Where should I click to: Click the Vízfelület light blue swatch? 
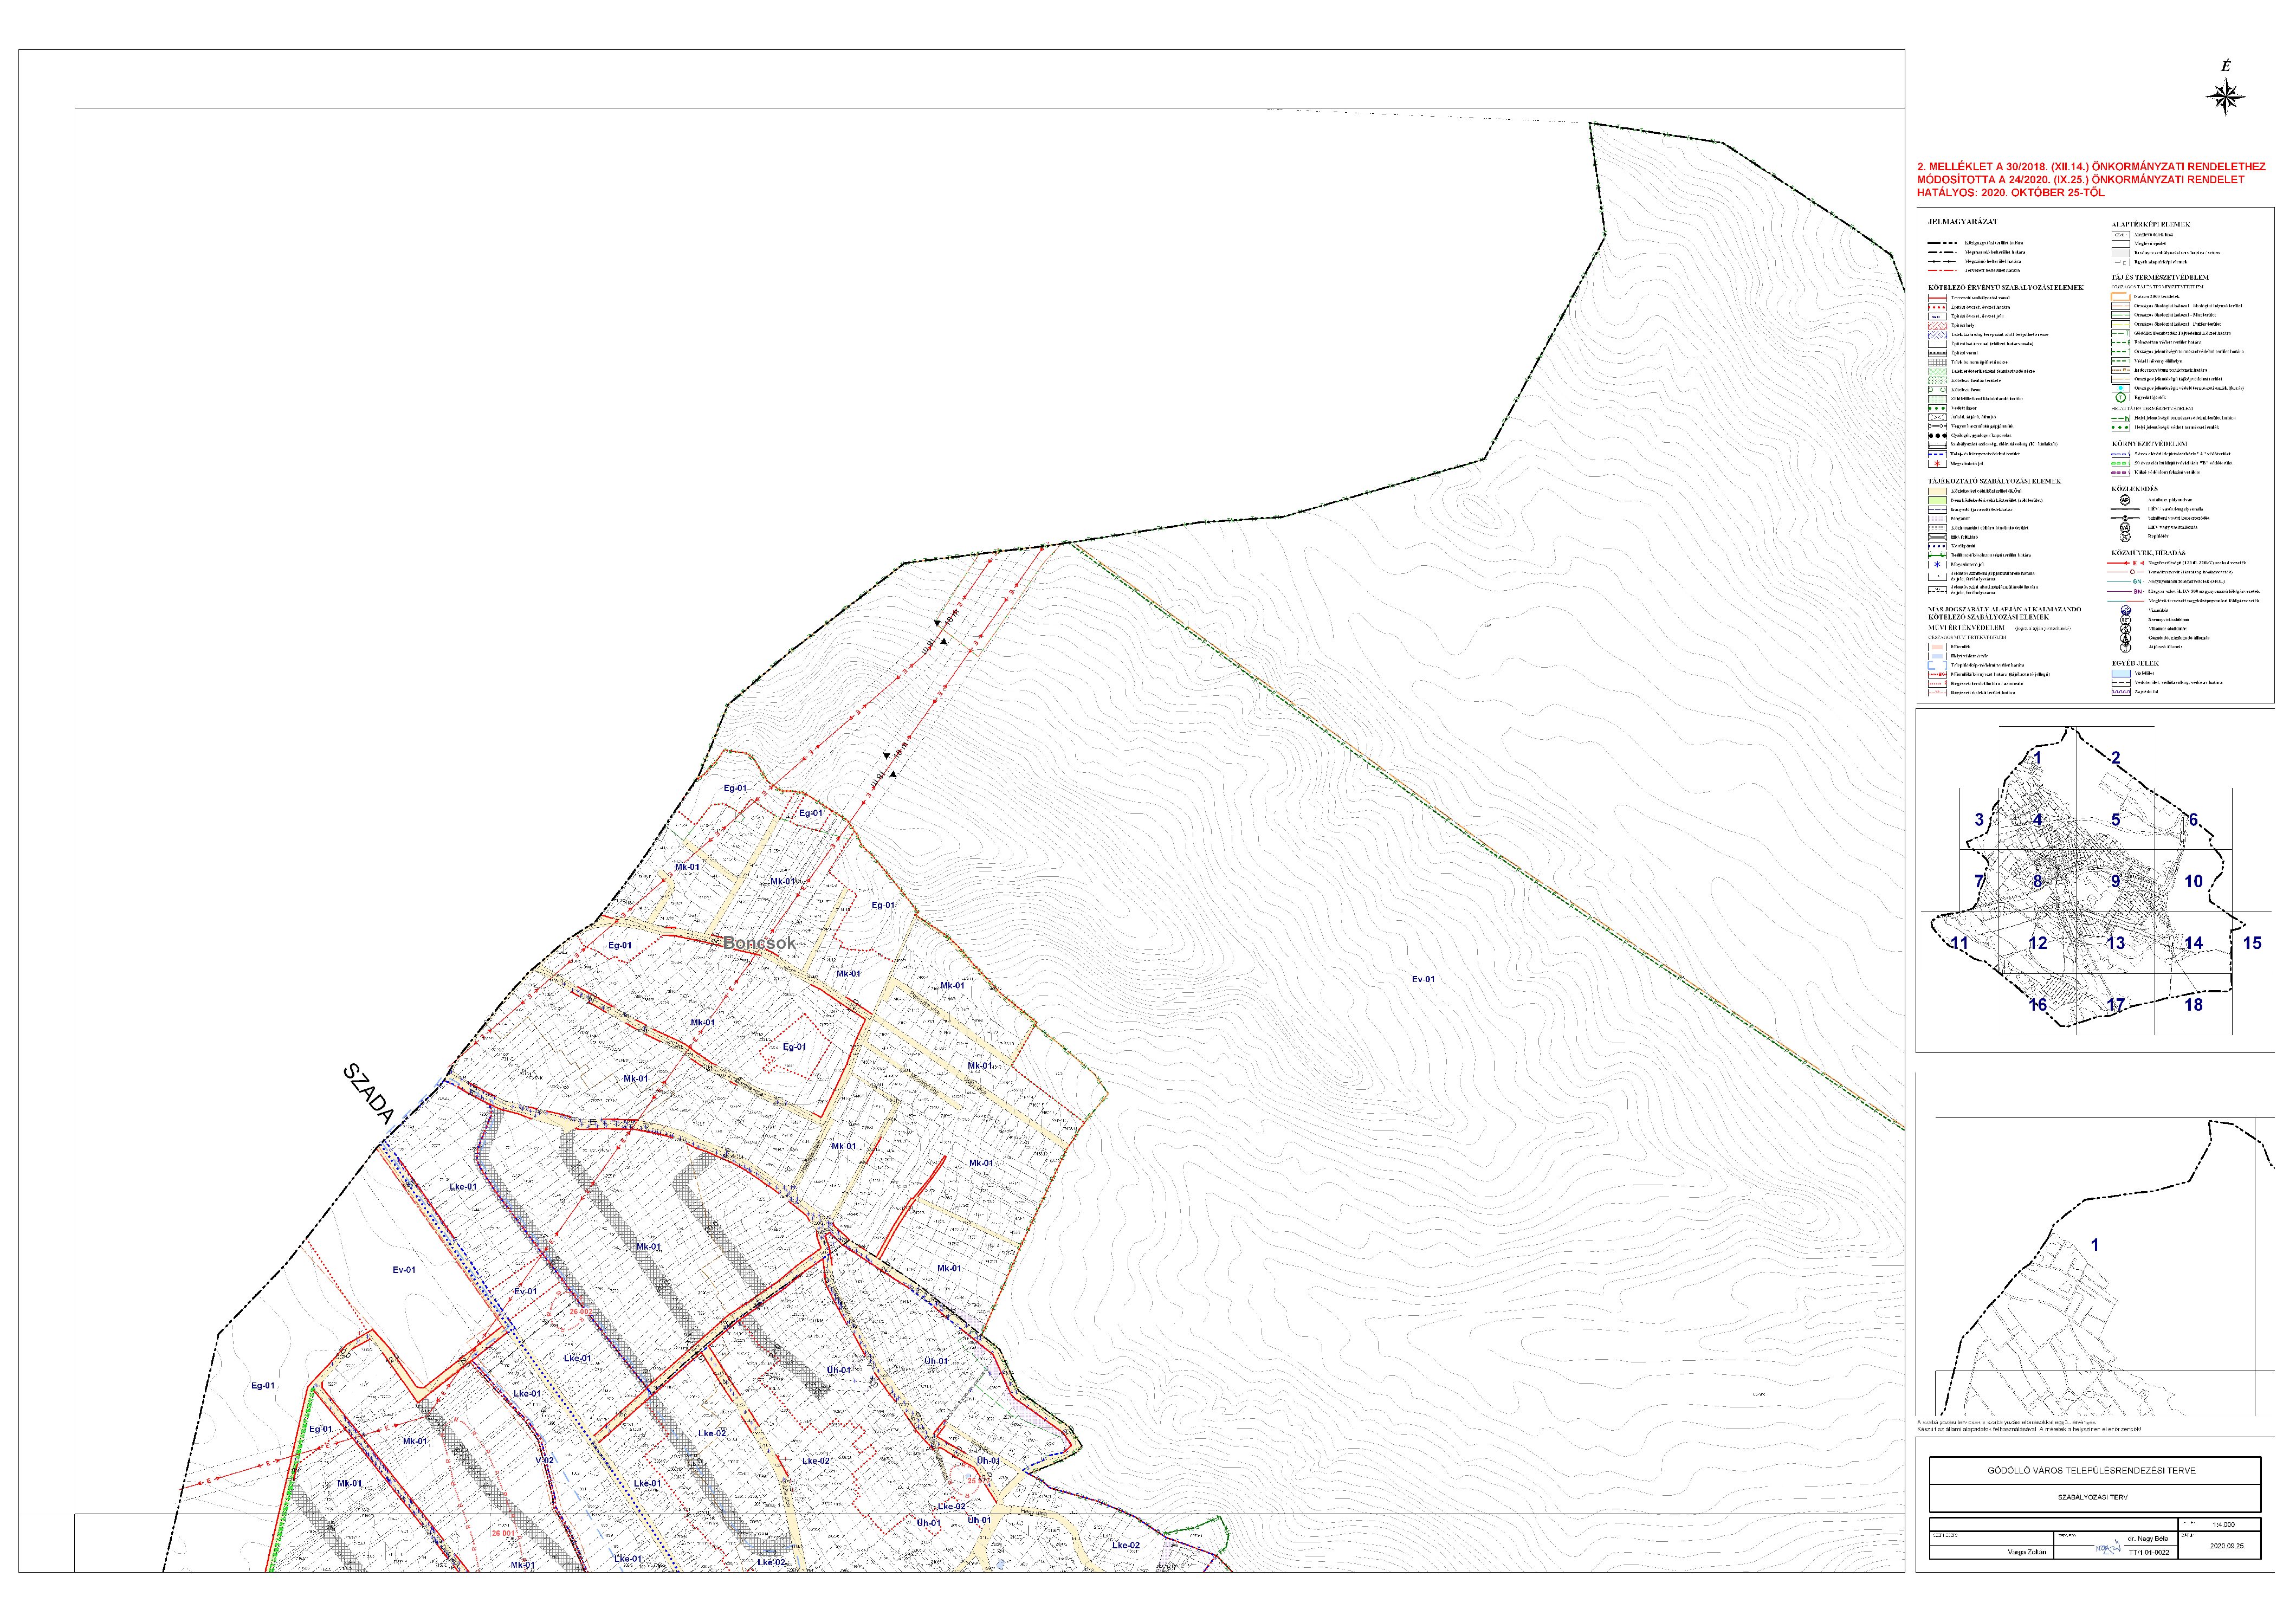[2121, 673]
